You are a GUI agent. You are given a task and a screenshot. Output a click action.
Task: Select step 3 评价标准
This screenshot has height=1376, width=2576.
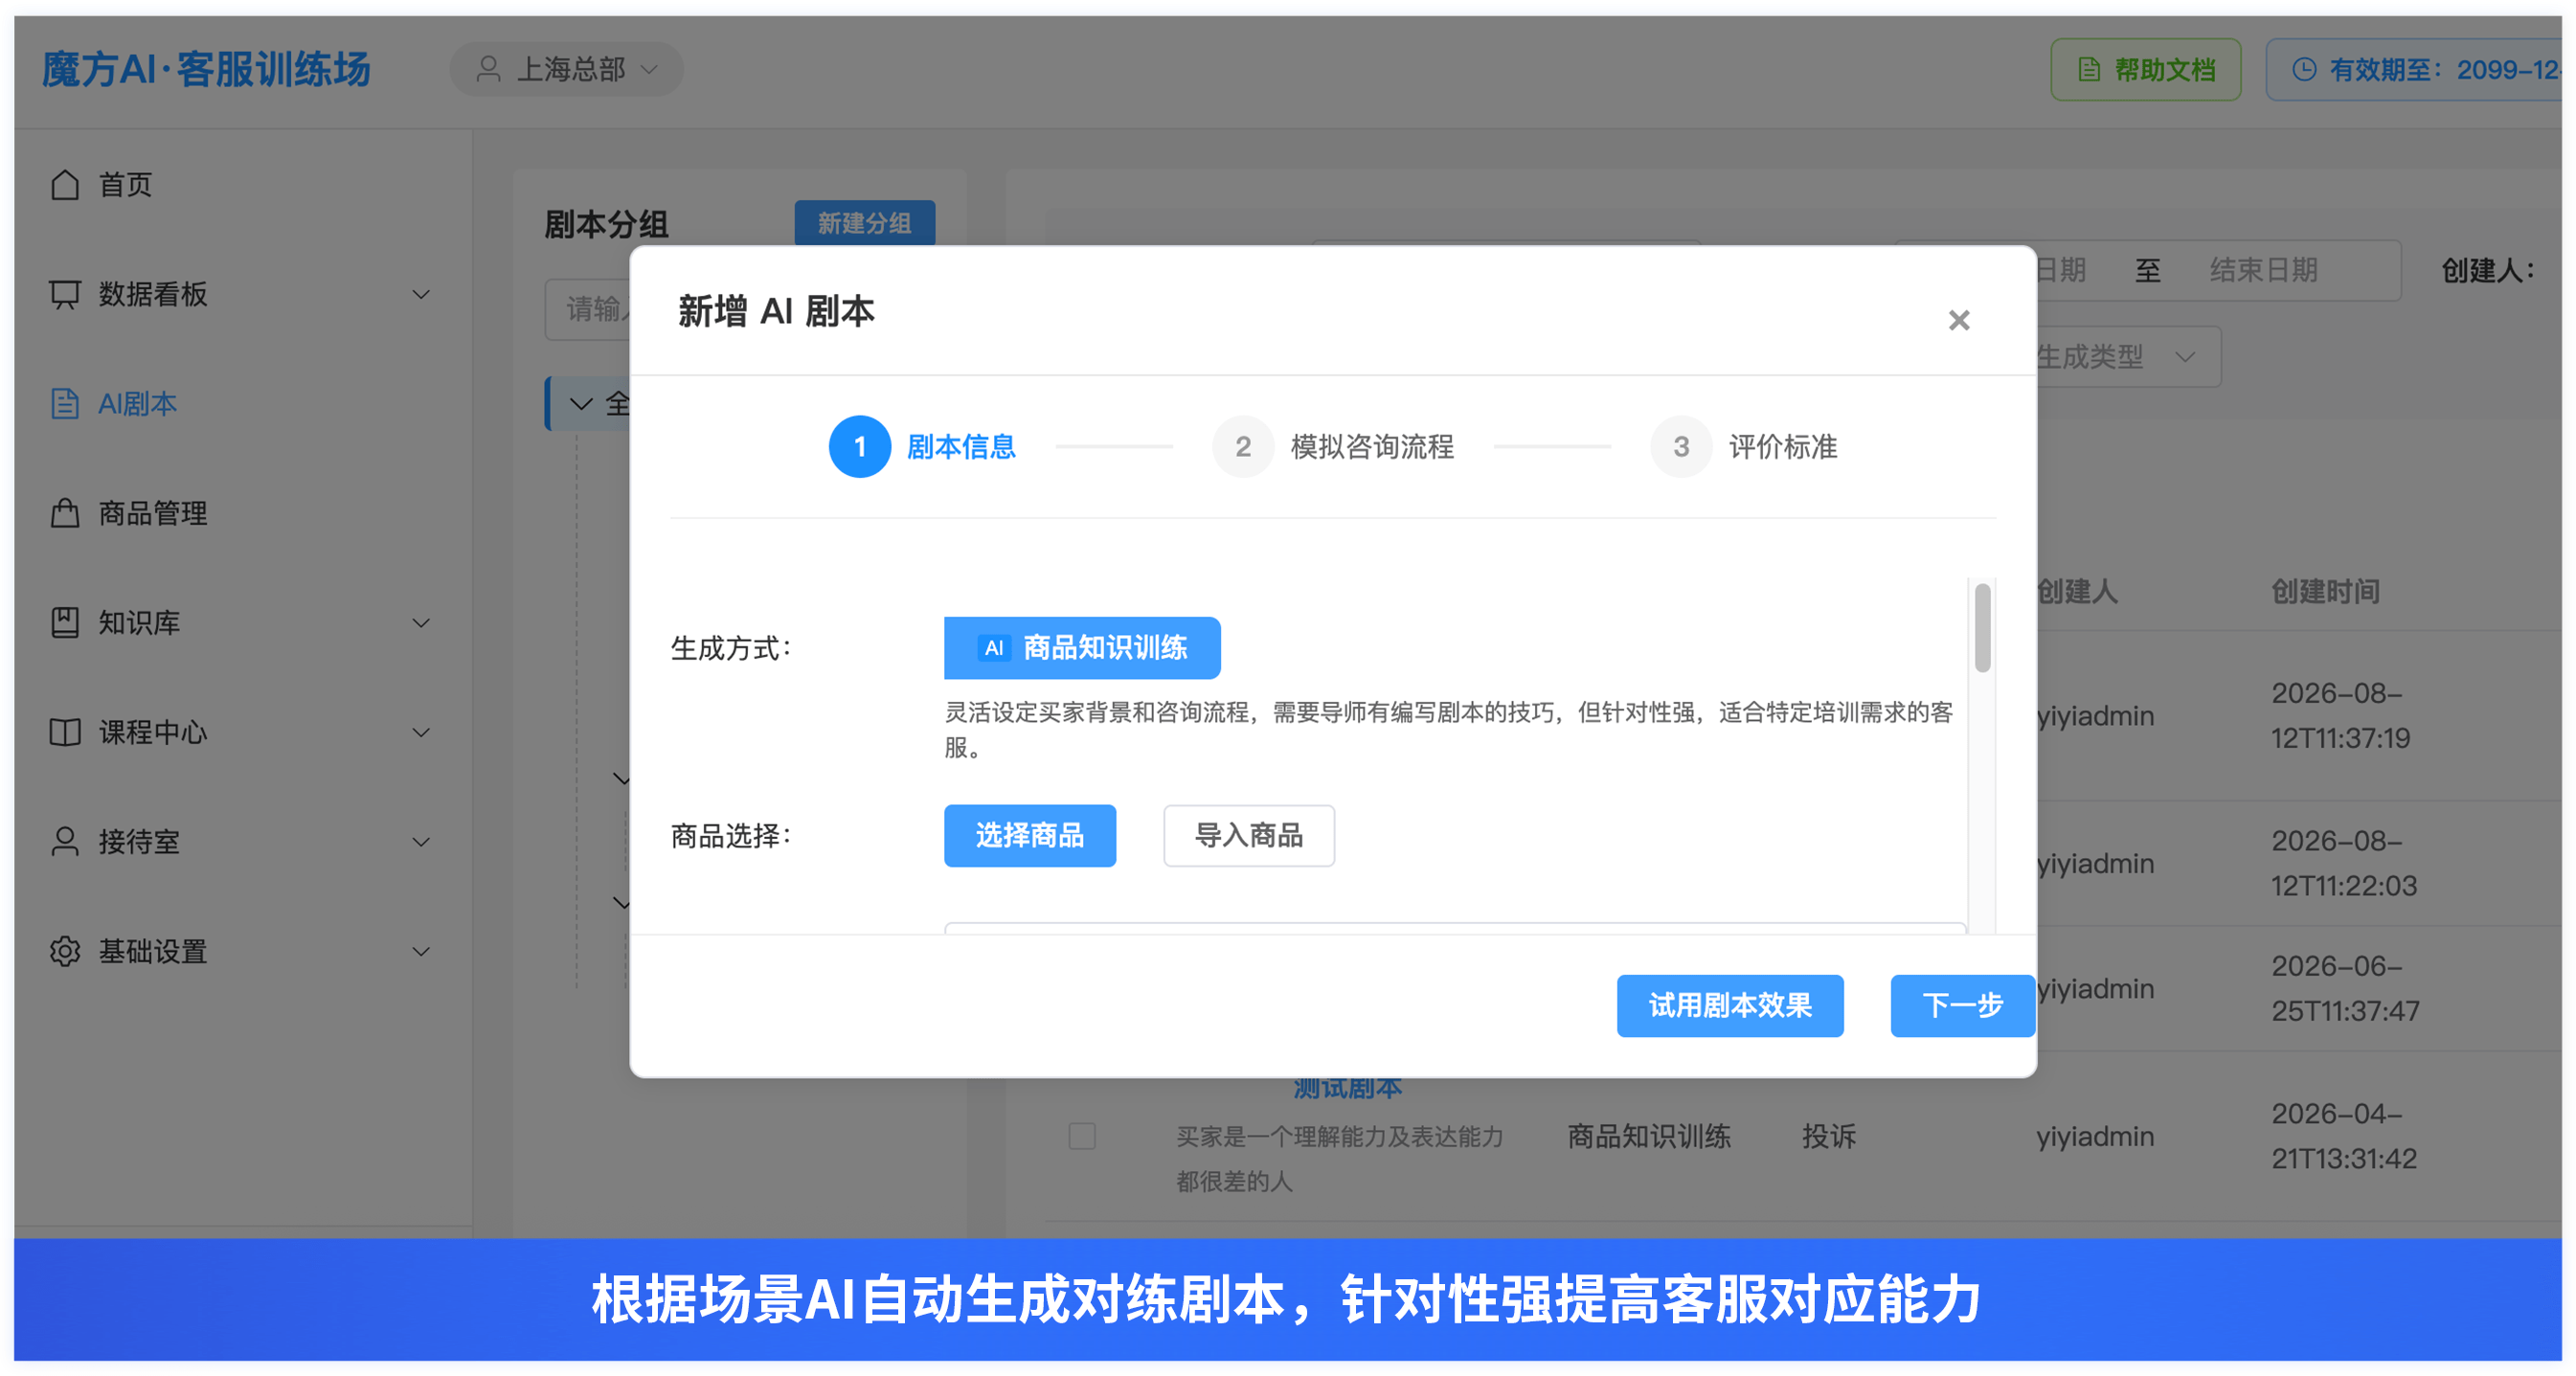point(1744,447)
